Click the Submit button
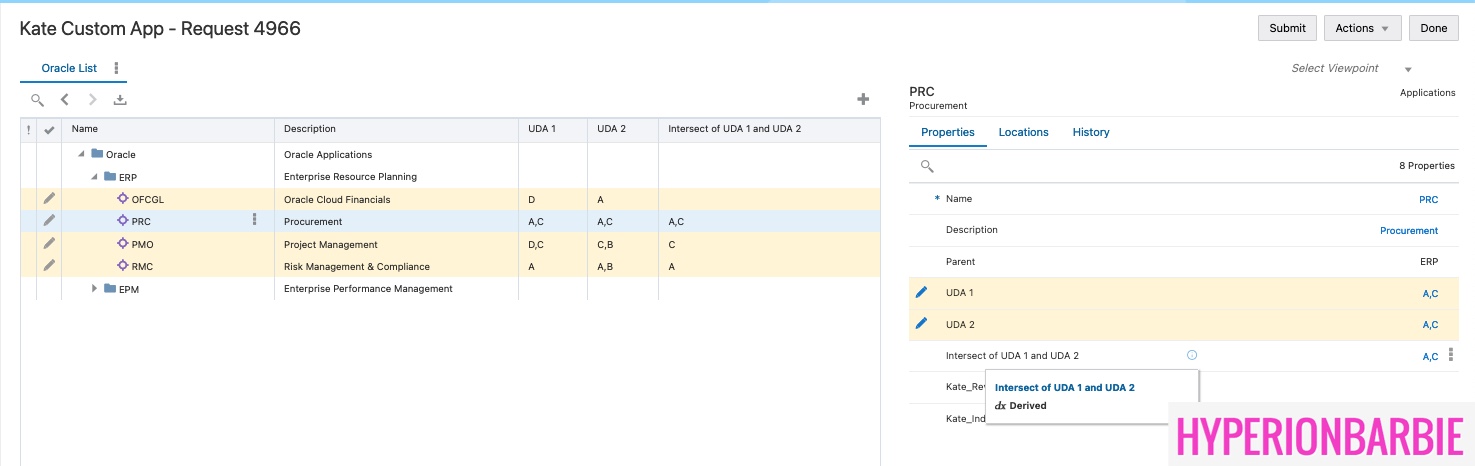 click(1287, 28)
